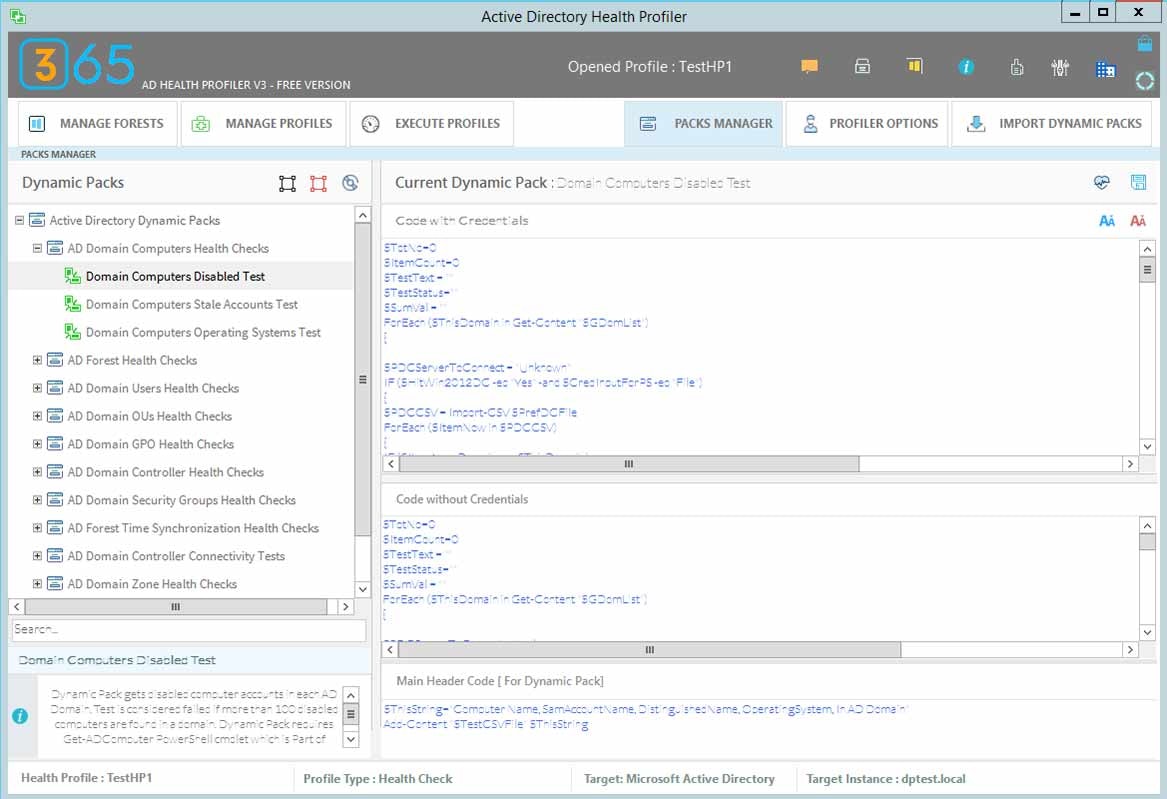1167x799 pixels.
Task: Open the sliders settings icon in header
Action: tap(1060, 68)
